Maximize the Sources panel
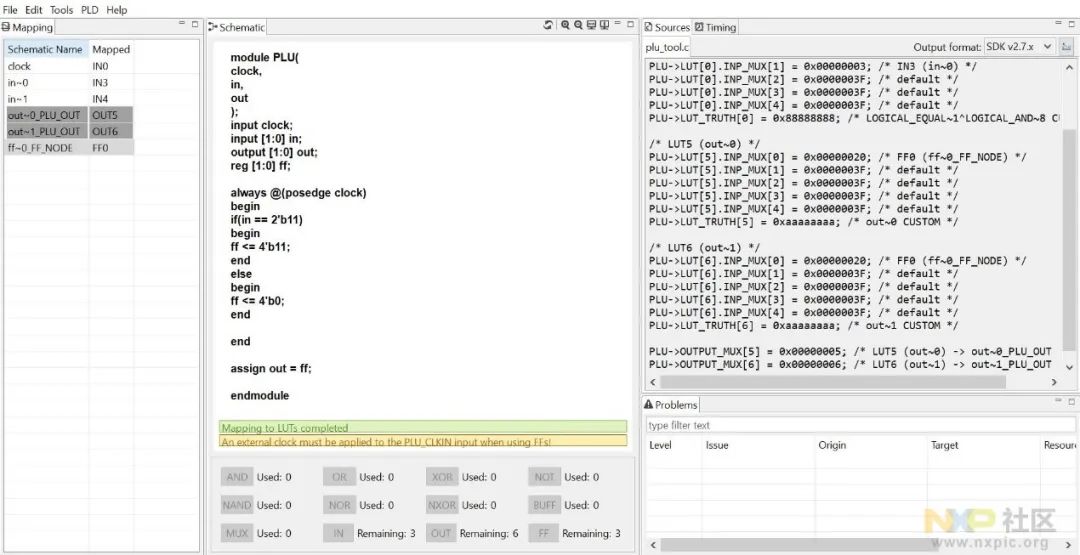1080x555 pixels. click(1071, 23)
